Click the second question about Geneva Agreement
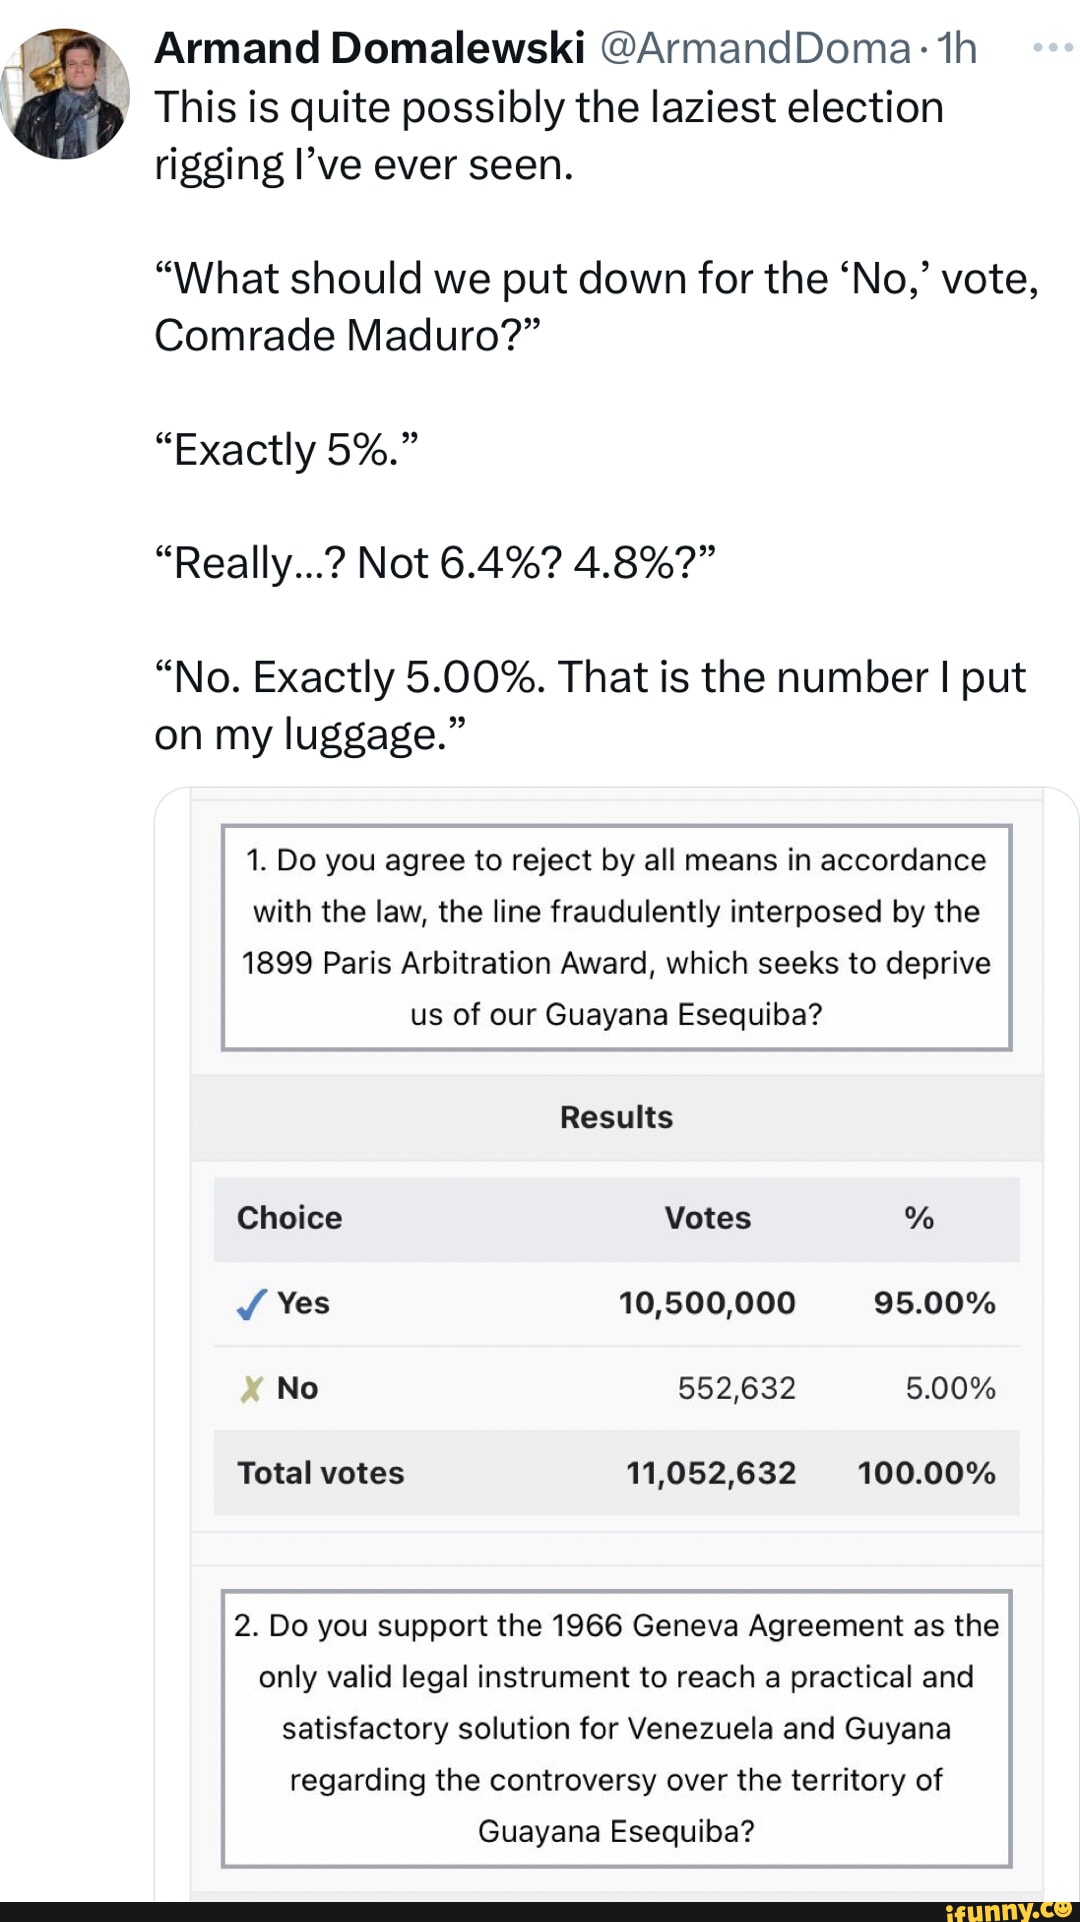 pyautogui.click(x=616, y=1728)
